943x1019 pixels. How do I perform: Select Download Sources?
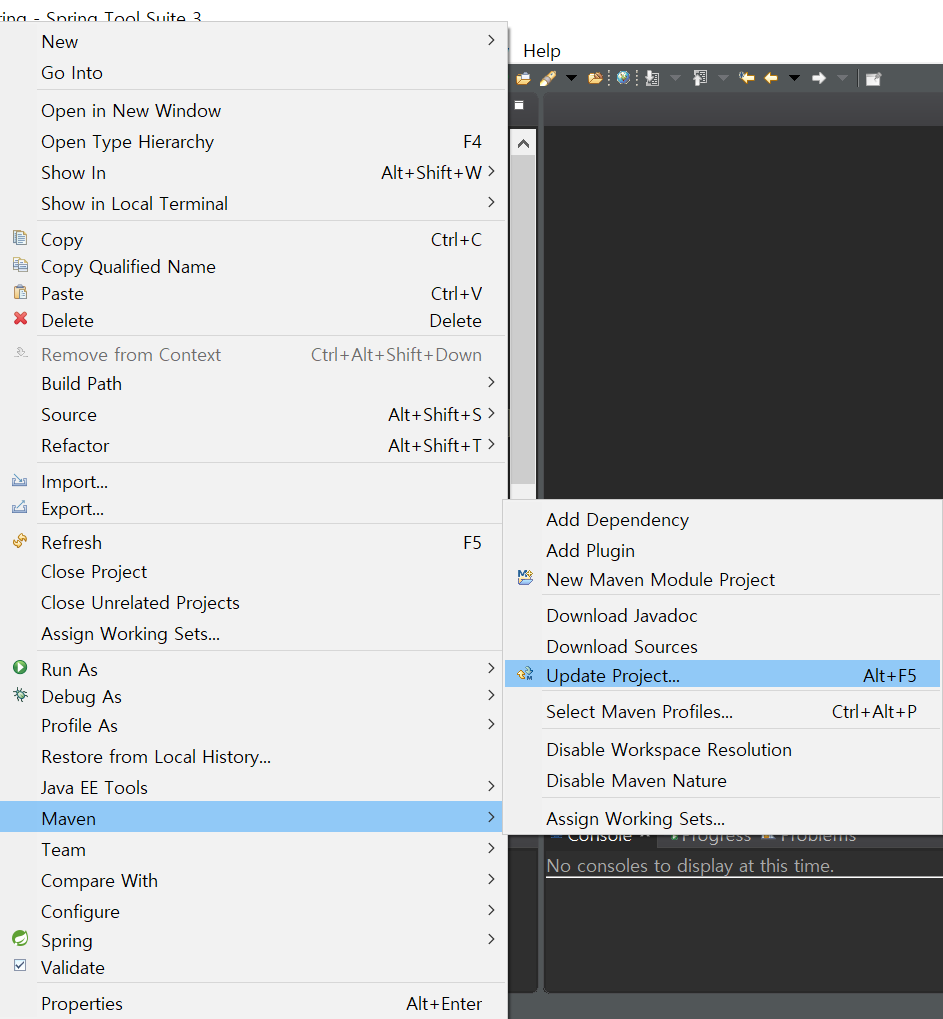coord(723,647)
